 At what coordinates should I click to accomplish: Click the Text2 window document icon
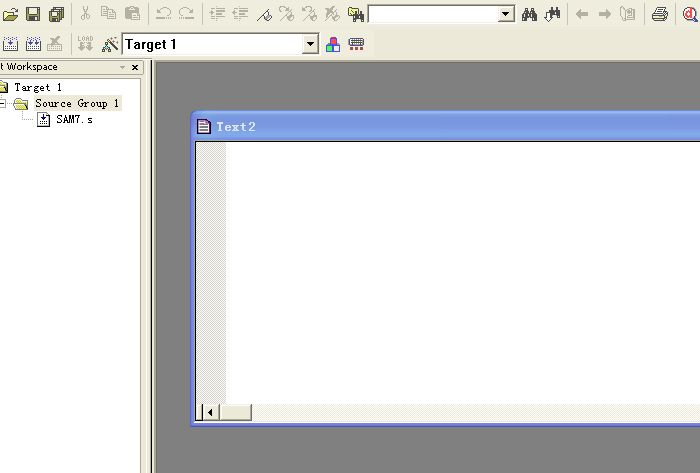tap(204, 127)
